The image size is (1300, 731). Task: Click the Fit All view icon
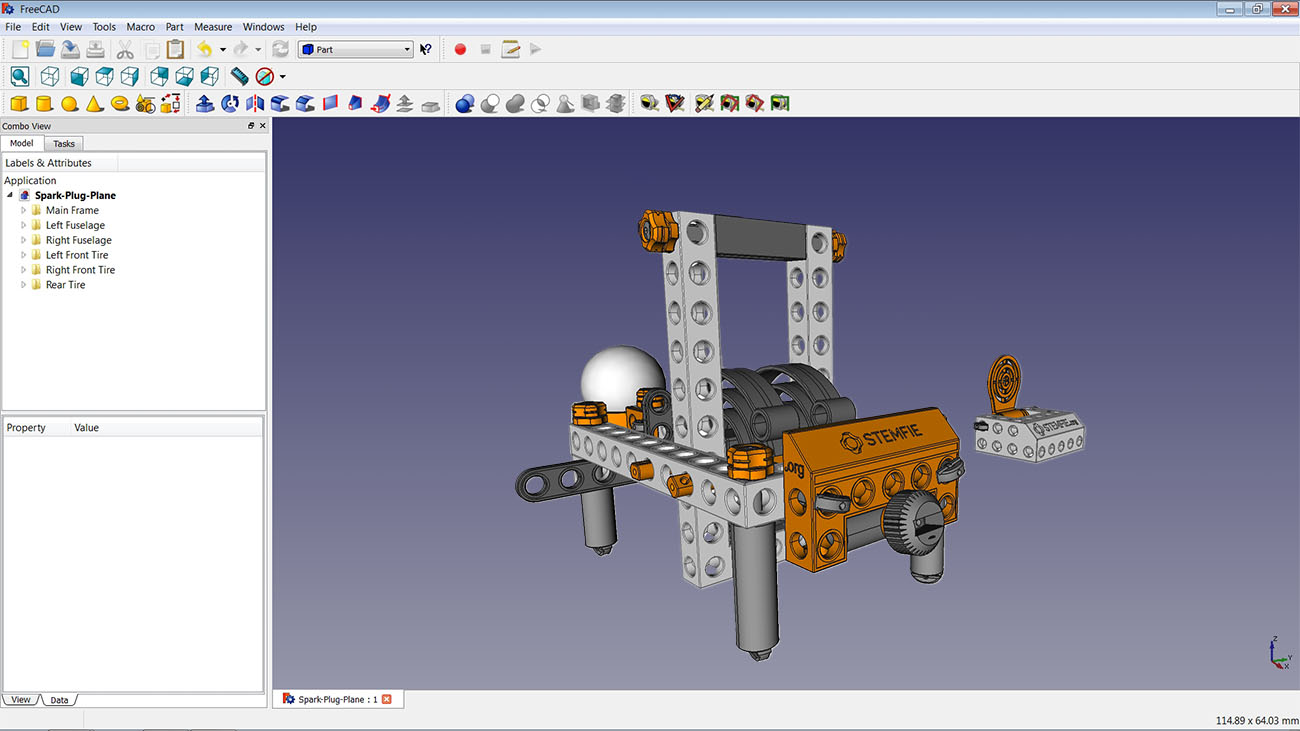[x=20, y=76]
